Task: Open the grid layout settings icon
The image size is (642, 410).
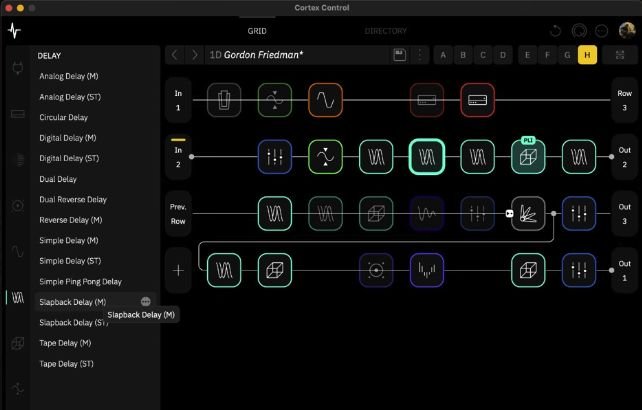Action: point(620,55)
